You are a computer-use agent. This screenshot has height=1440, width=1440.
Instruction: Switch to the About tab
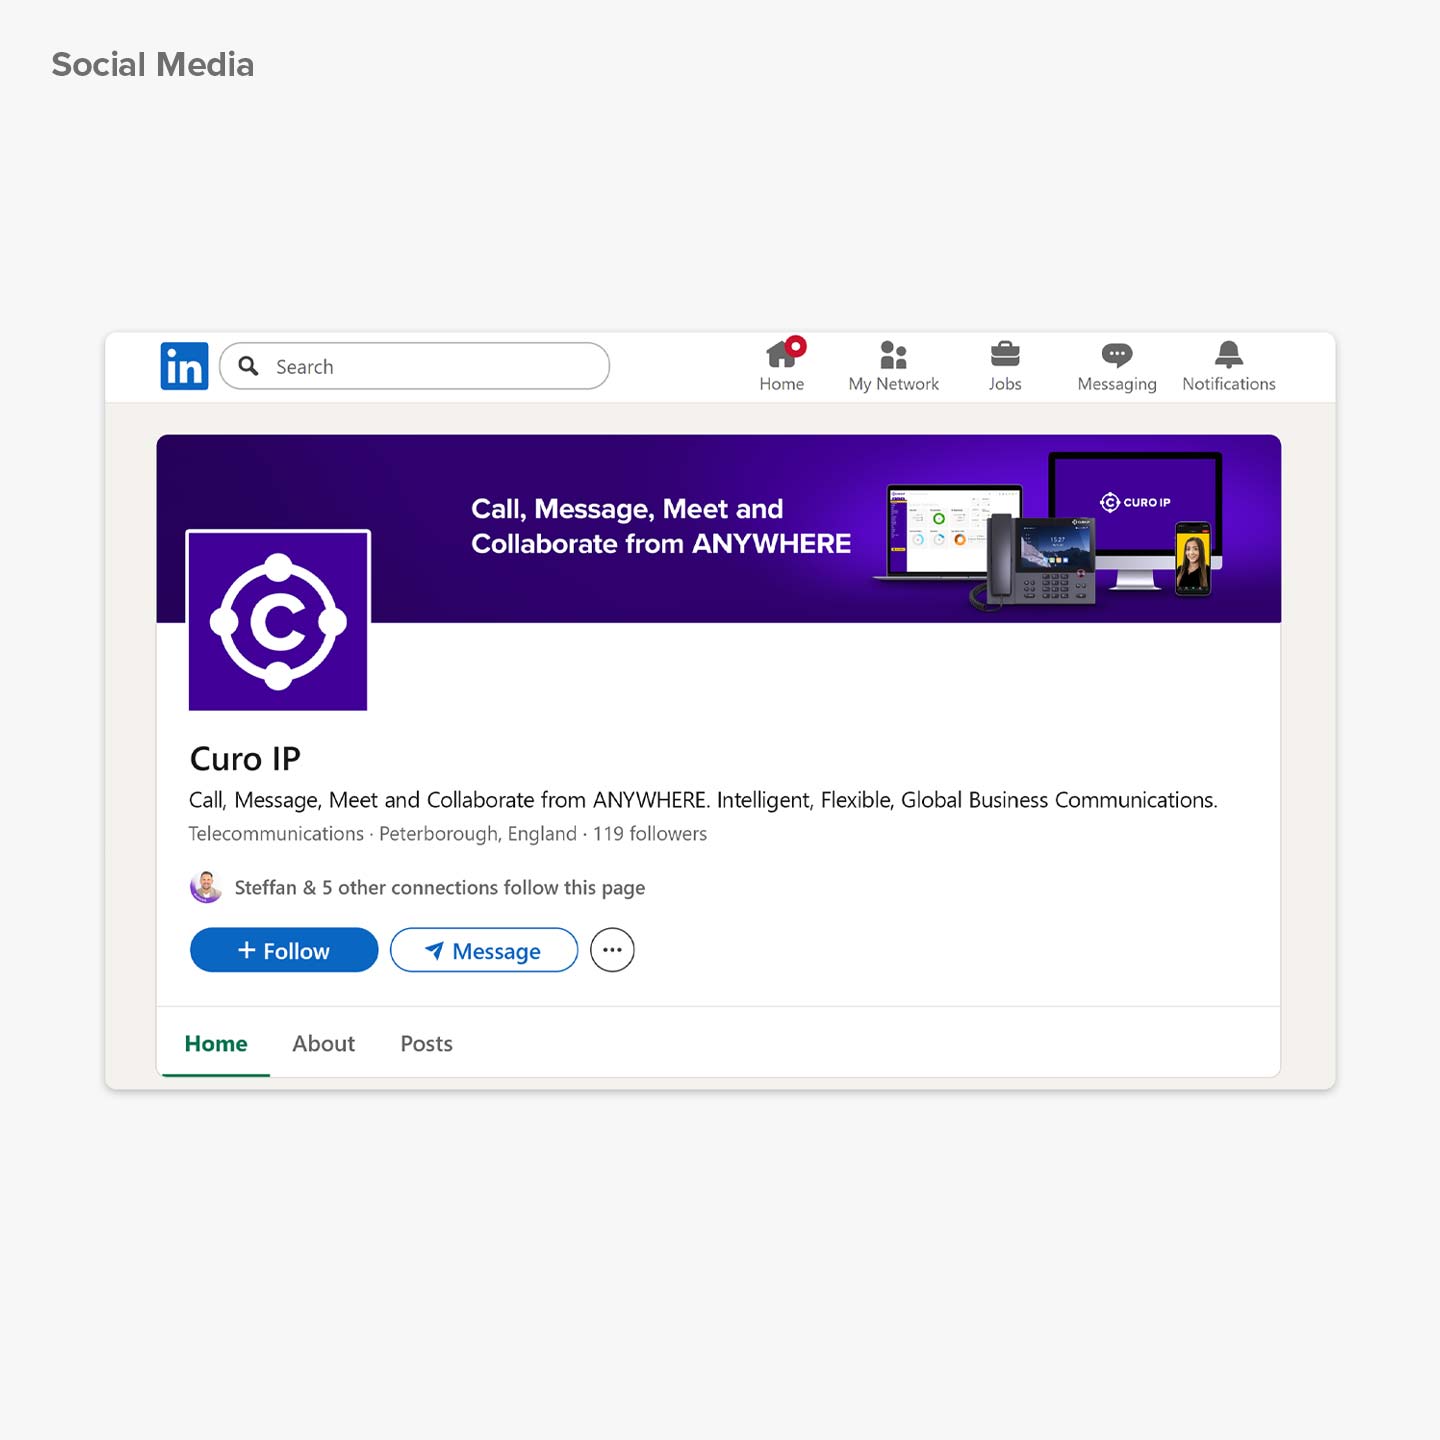click(x=323, y=1043)
